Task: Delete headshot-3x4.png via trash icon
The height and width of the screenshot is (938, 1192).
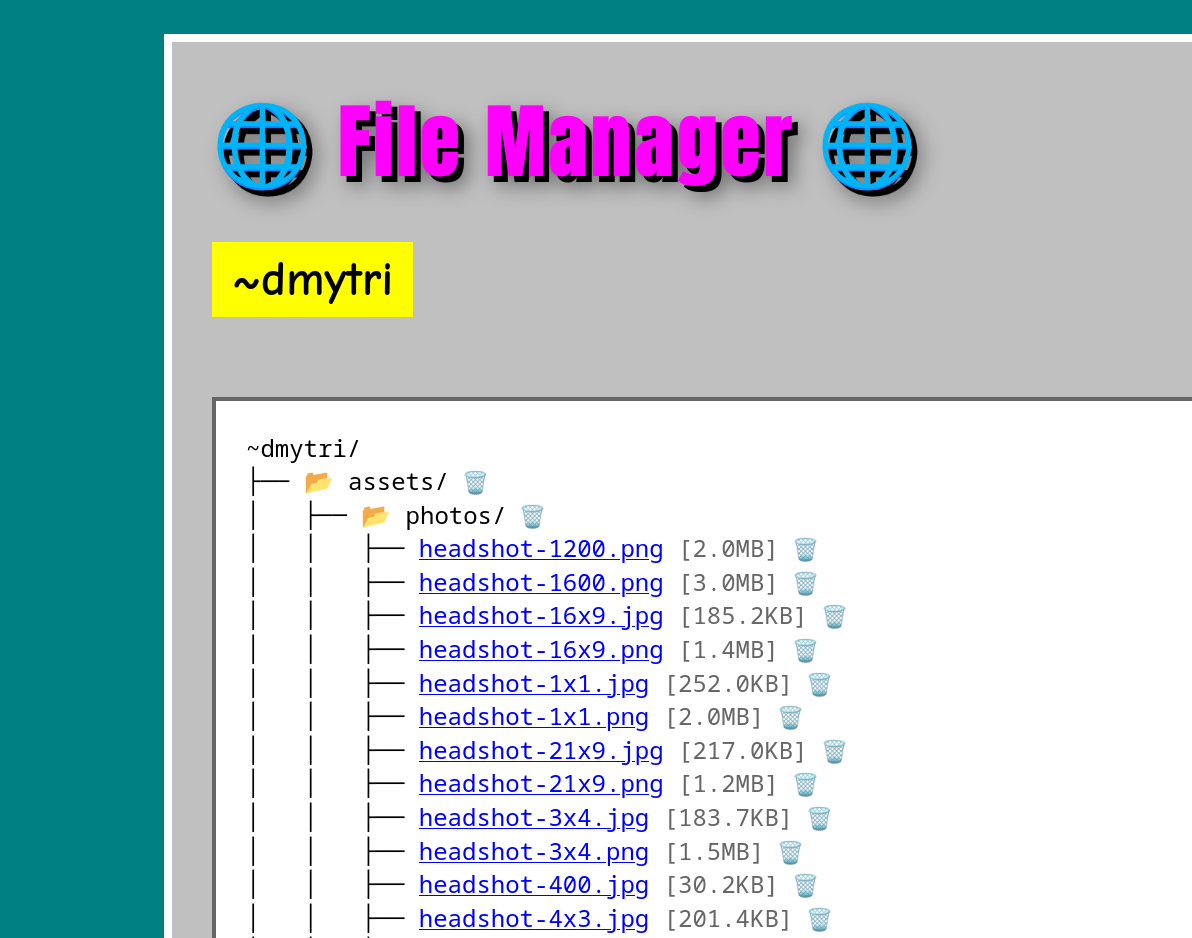Action: point(790,852)
